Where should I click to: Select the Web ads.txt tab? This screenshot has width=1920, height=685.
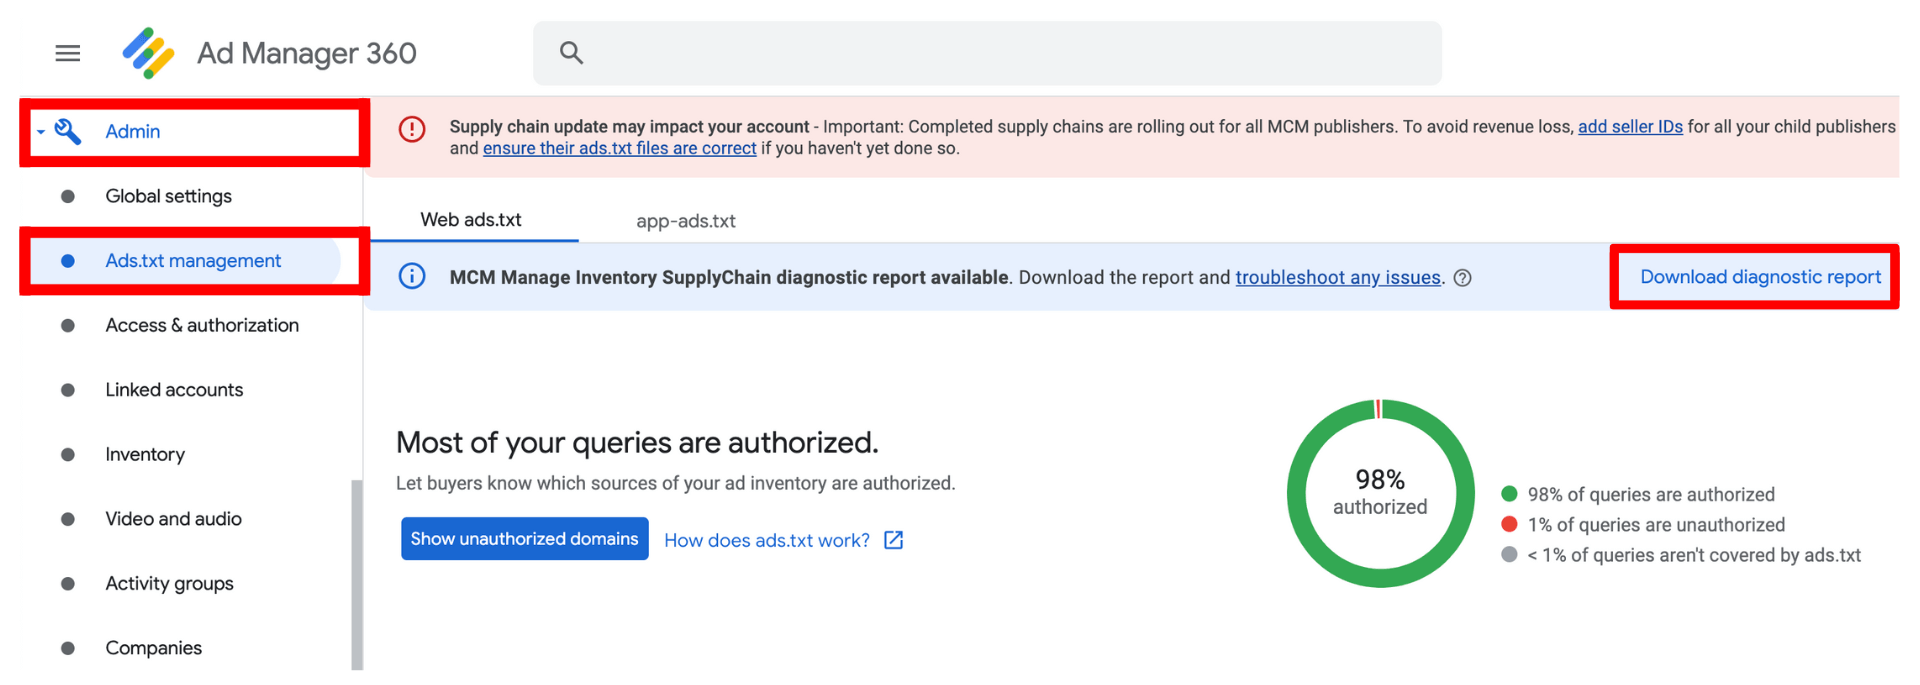[471, 220]
